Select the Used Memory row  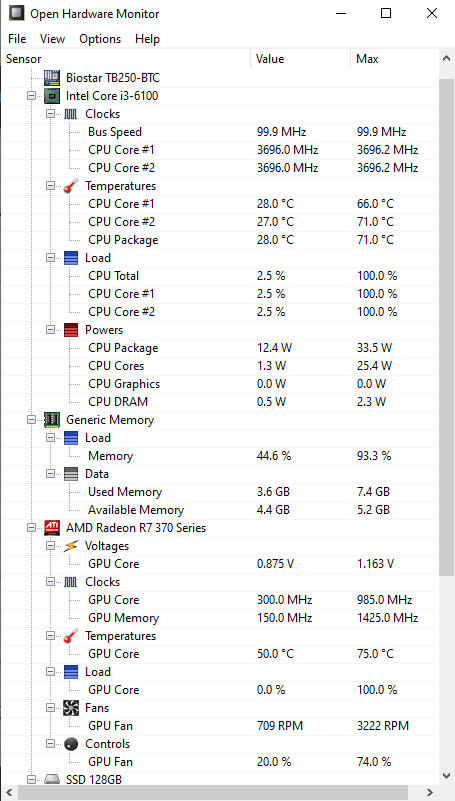click(221, 492)
